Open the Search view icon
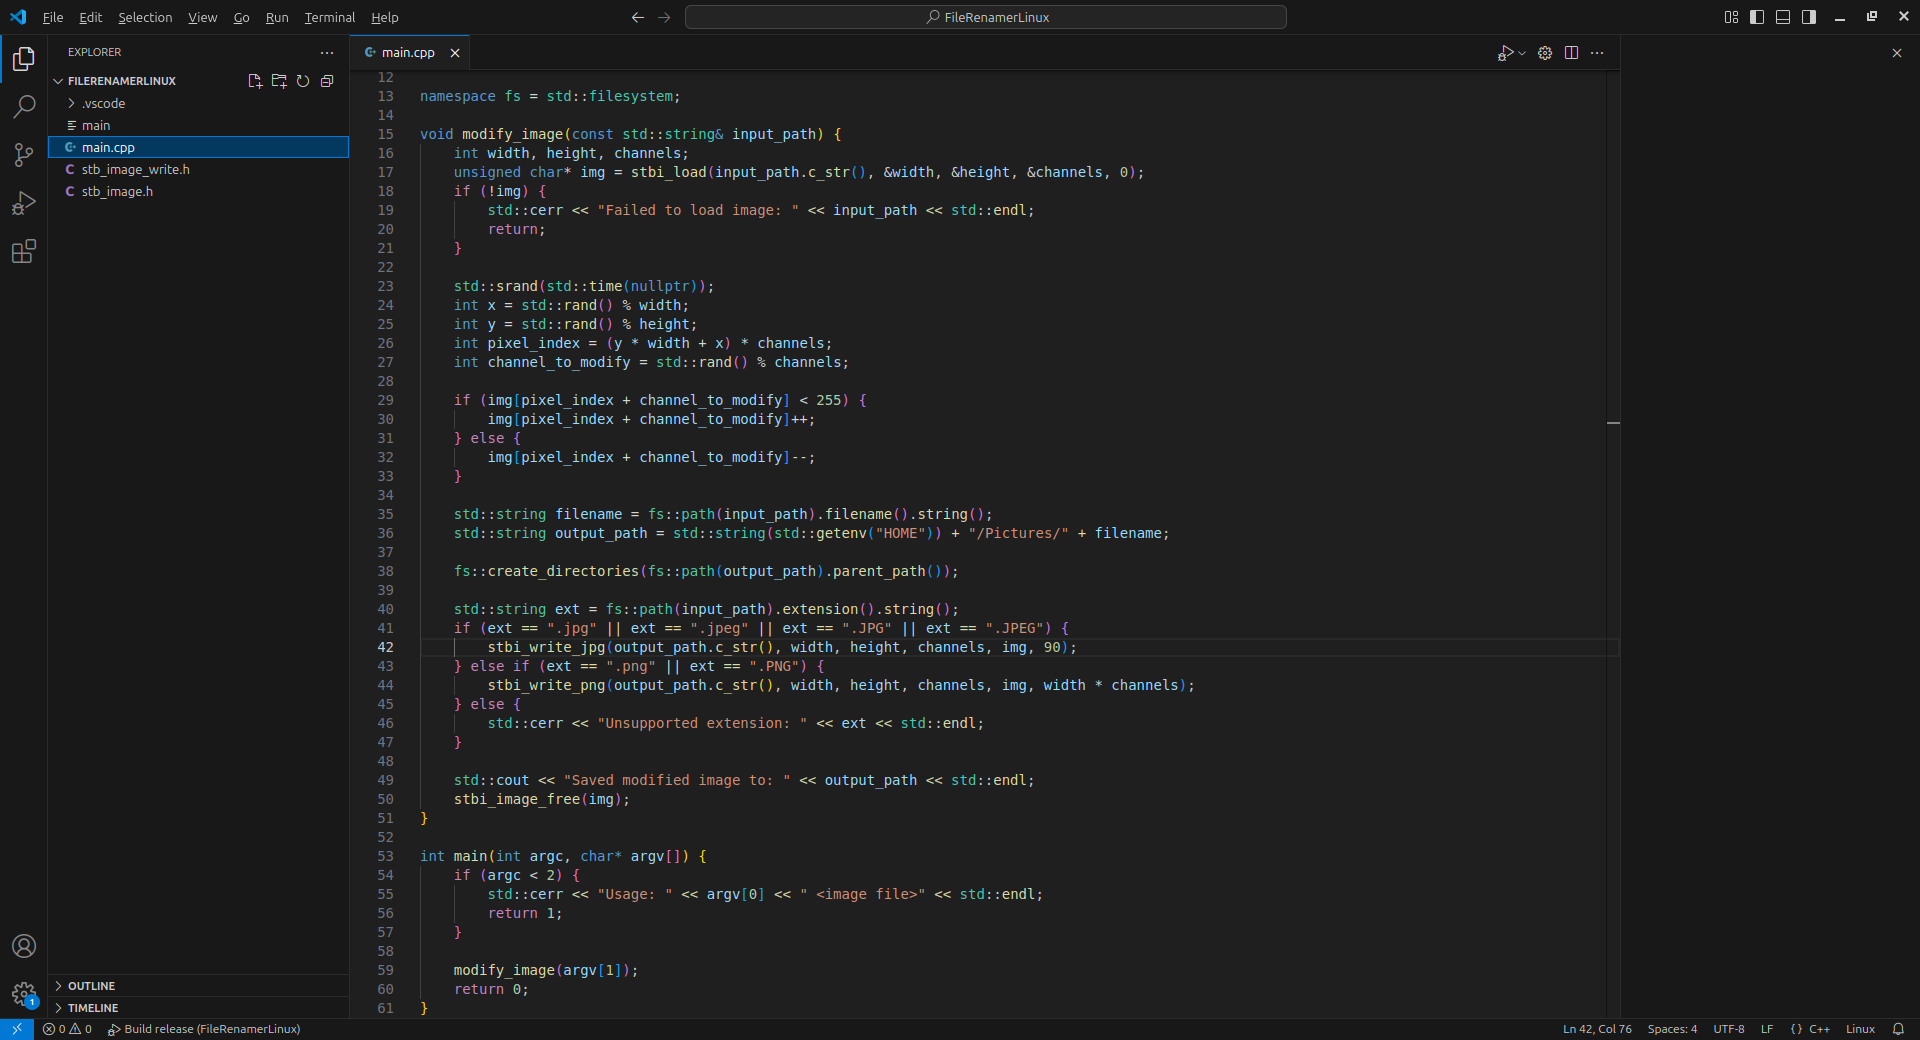 [x=24, y=107]
